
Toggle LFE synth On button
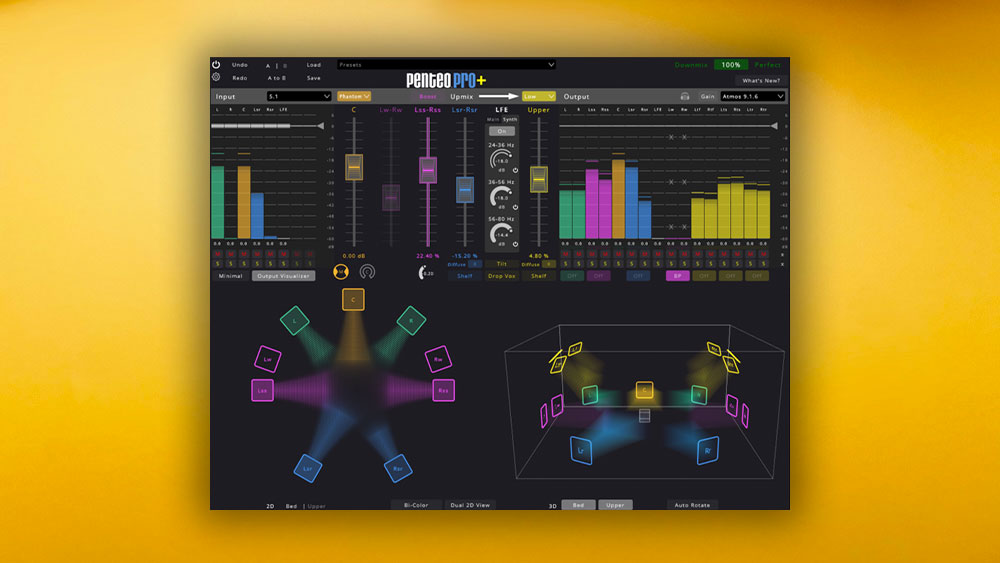pyautogui.click(x=502, y=131)
